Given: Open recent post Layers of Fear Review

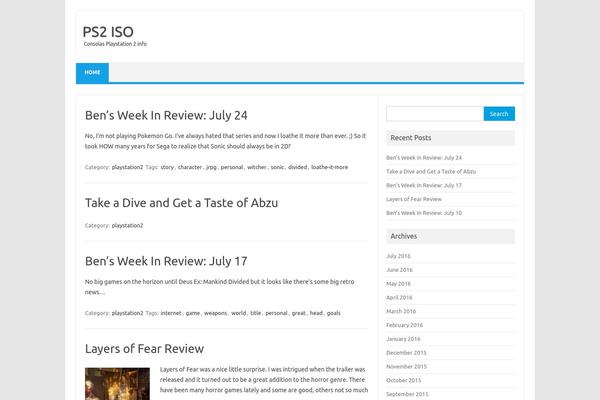Looking at the screenshot, I should coord(414,199).
